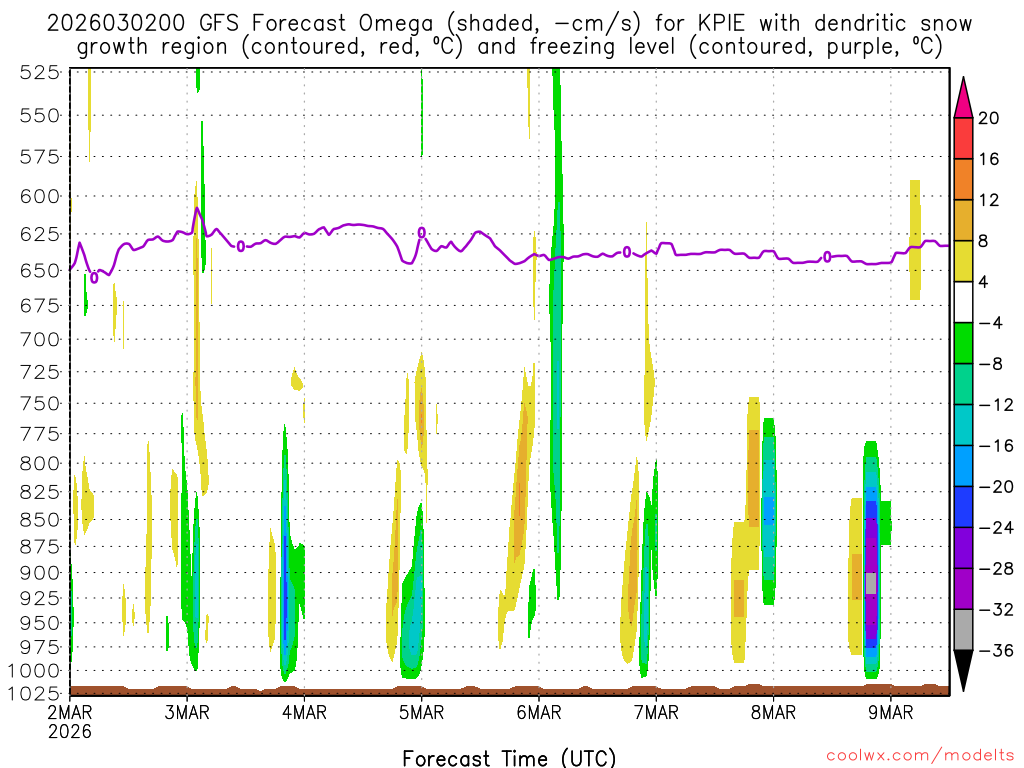This screenshot has height=768, width=1024.
Task: Click the 1025 pressure level label
Action: (x=34, y=693)
